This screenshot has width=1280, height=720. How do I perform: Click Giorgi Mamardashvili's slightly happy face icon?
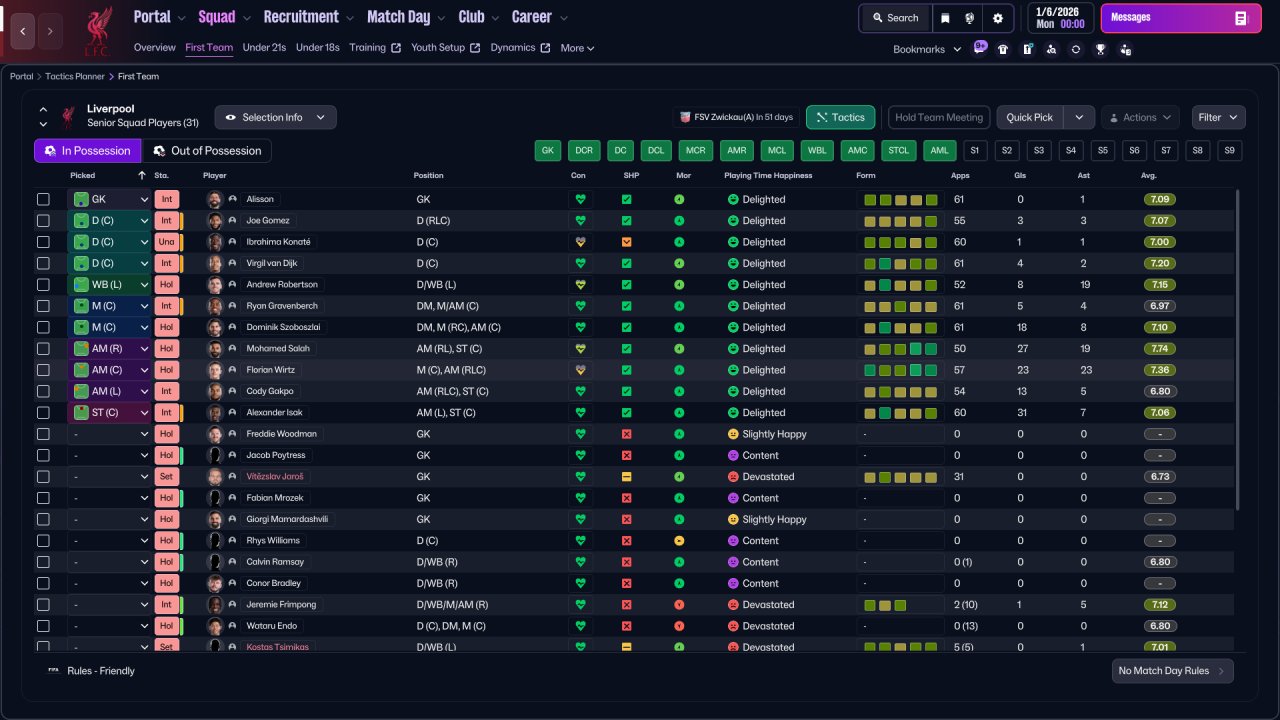tap(733, 520)
